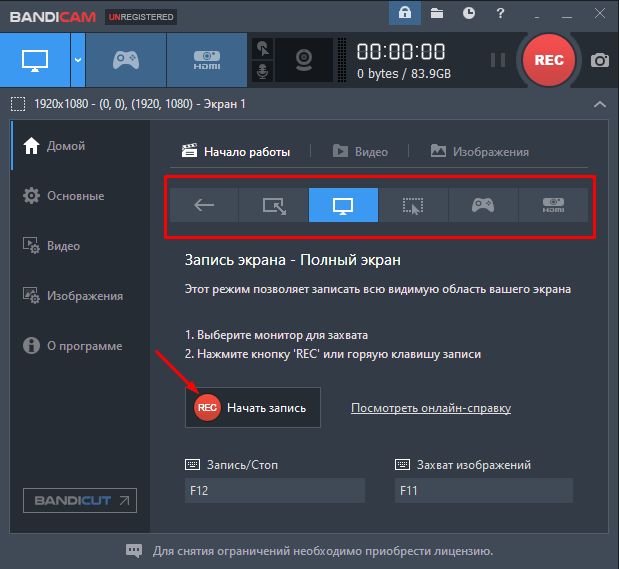Click the Запись экрана - Полный экран heading

293,260
